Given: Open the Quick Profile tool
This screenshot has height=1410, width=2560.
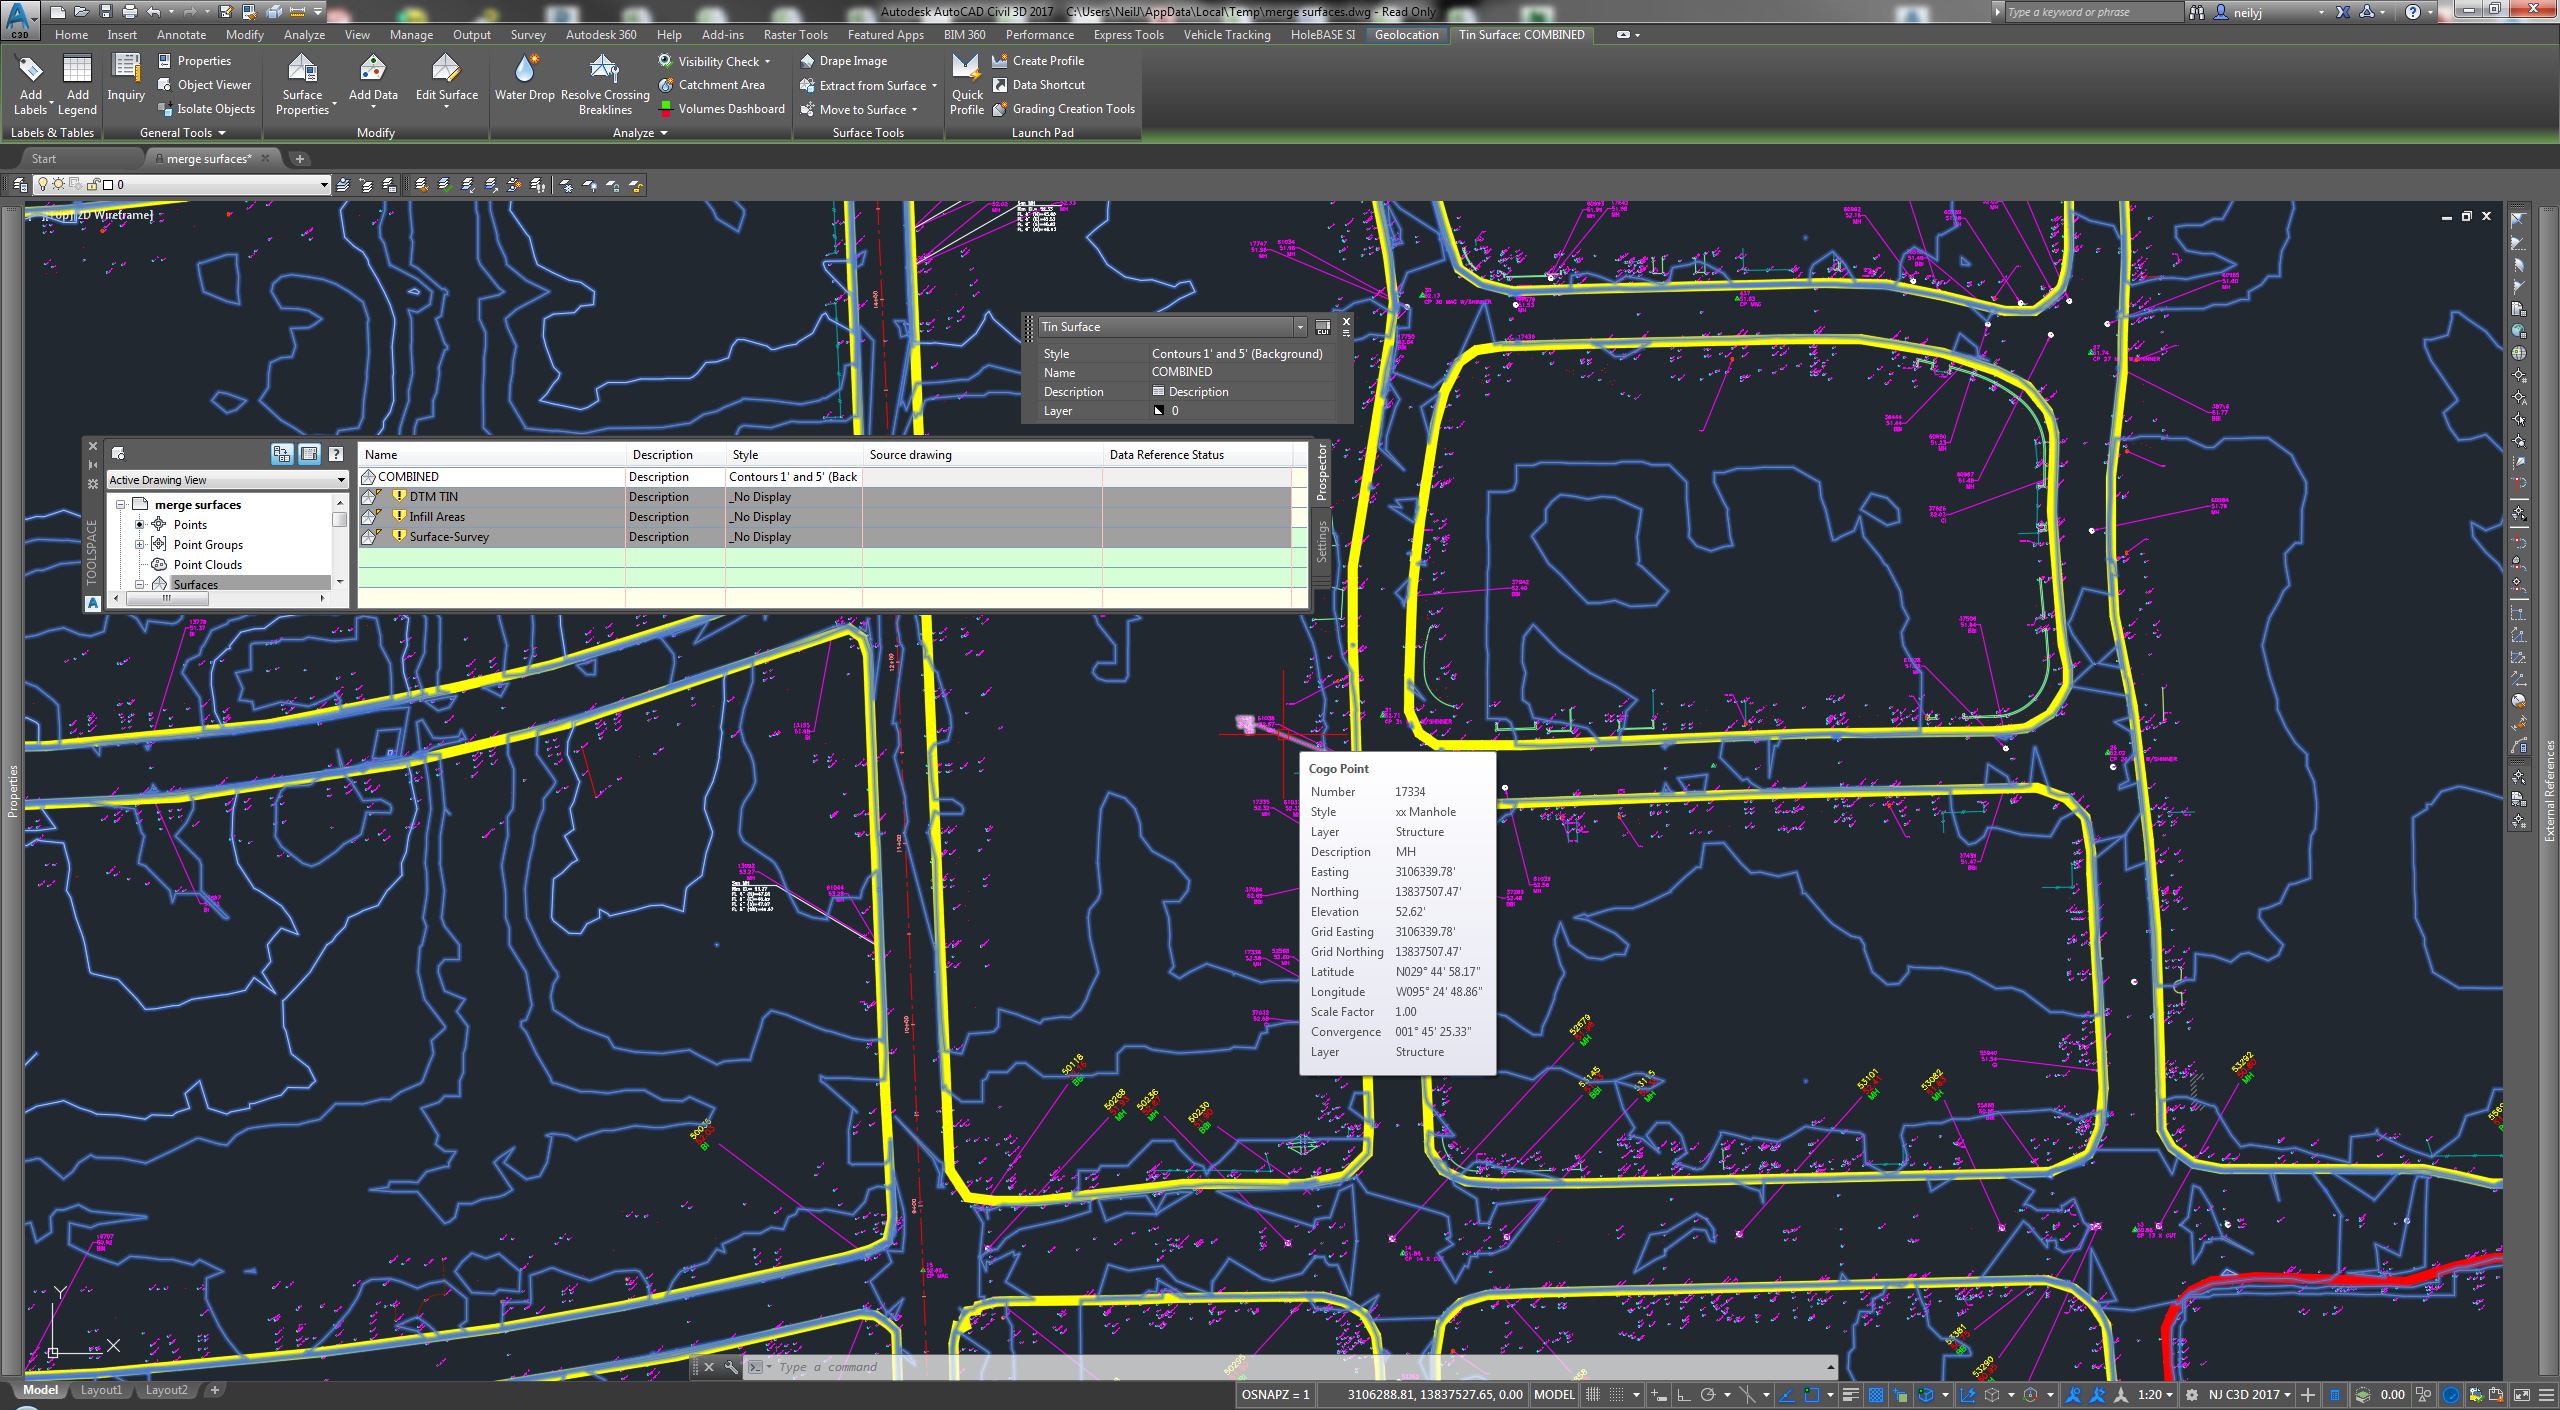Looking at the screenshot, I should click(x=967, y=86).
